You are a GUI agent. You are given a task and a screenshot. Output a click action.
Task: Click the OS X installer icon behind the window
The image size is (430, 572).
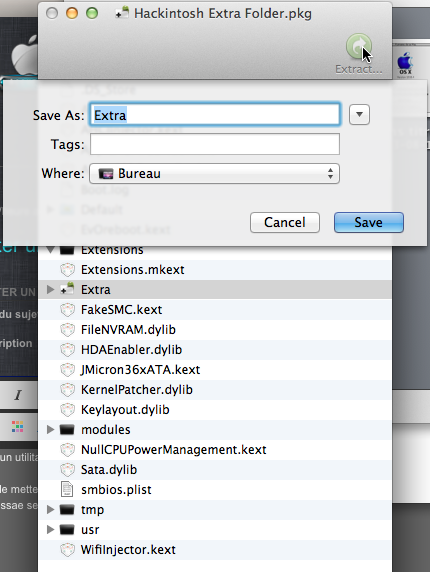(x=405, y=63)
